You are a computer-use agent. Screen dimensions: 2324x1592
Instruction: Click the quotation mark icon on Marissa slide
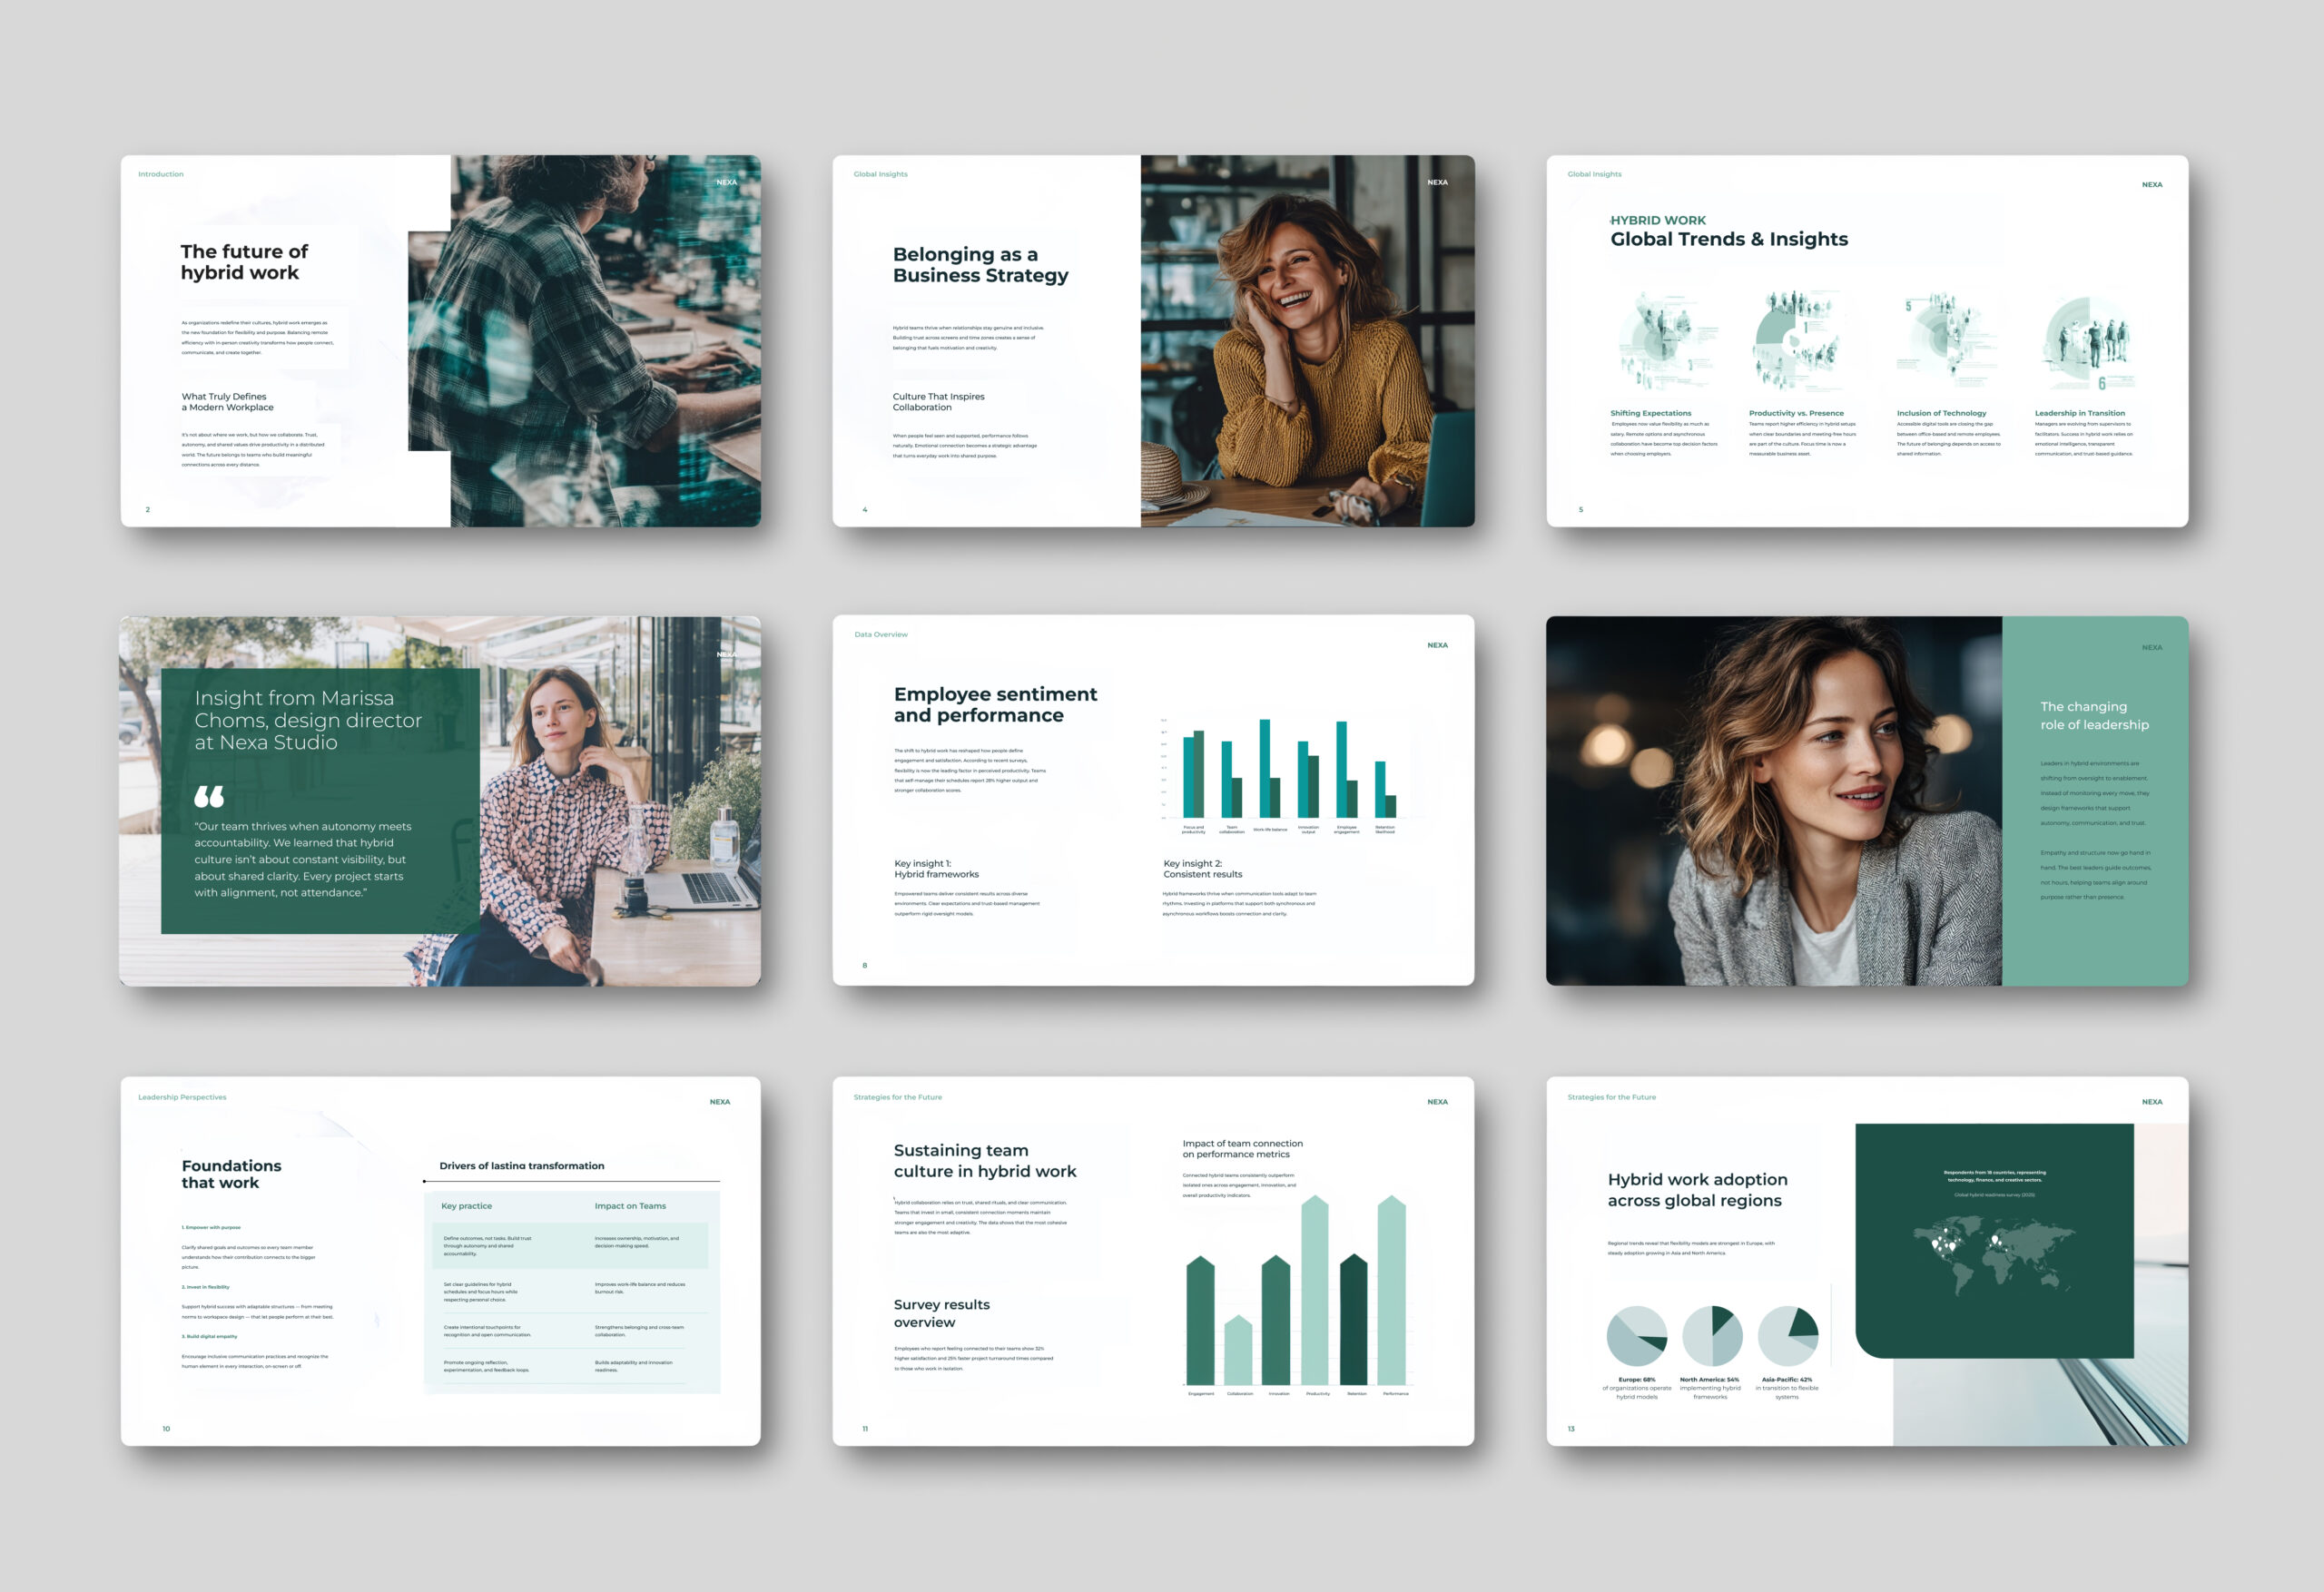click(209, 796)
